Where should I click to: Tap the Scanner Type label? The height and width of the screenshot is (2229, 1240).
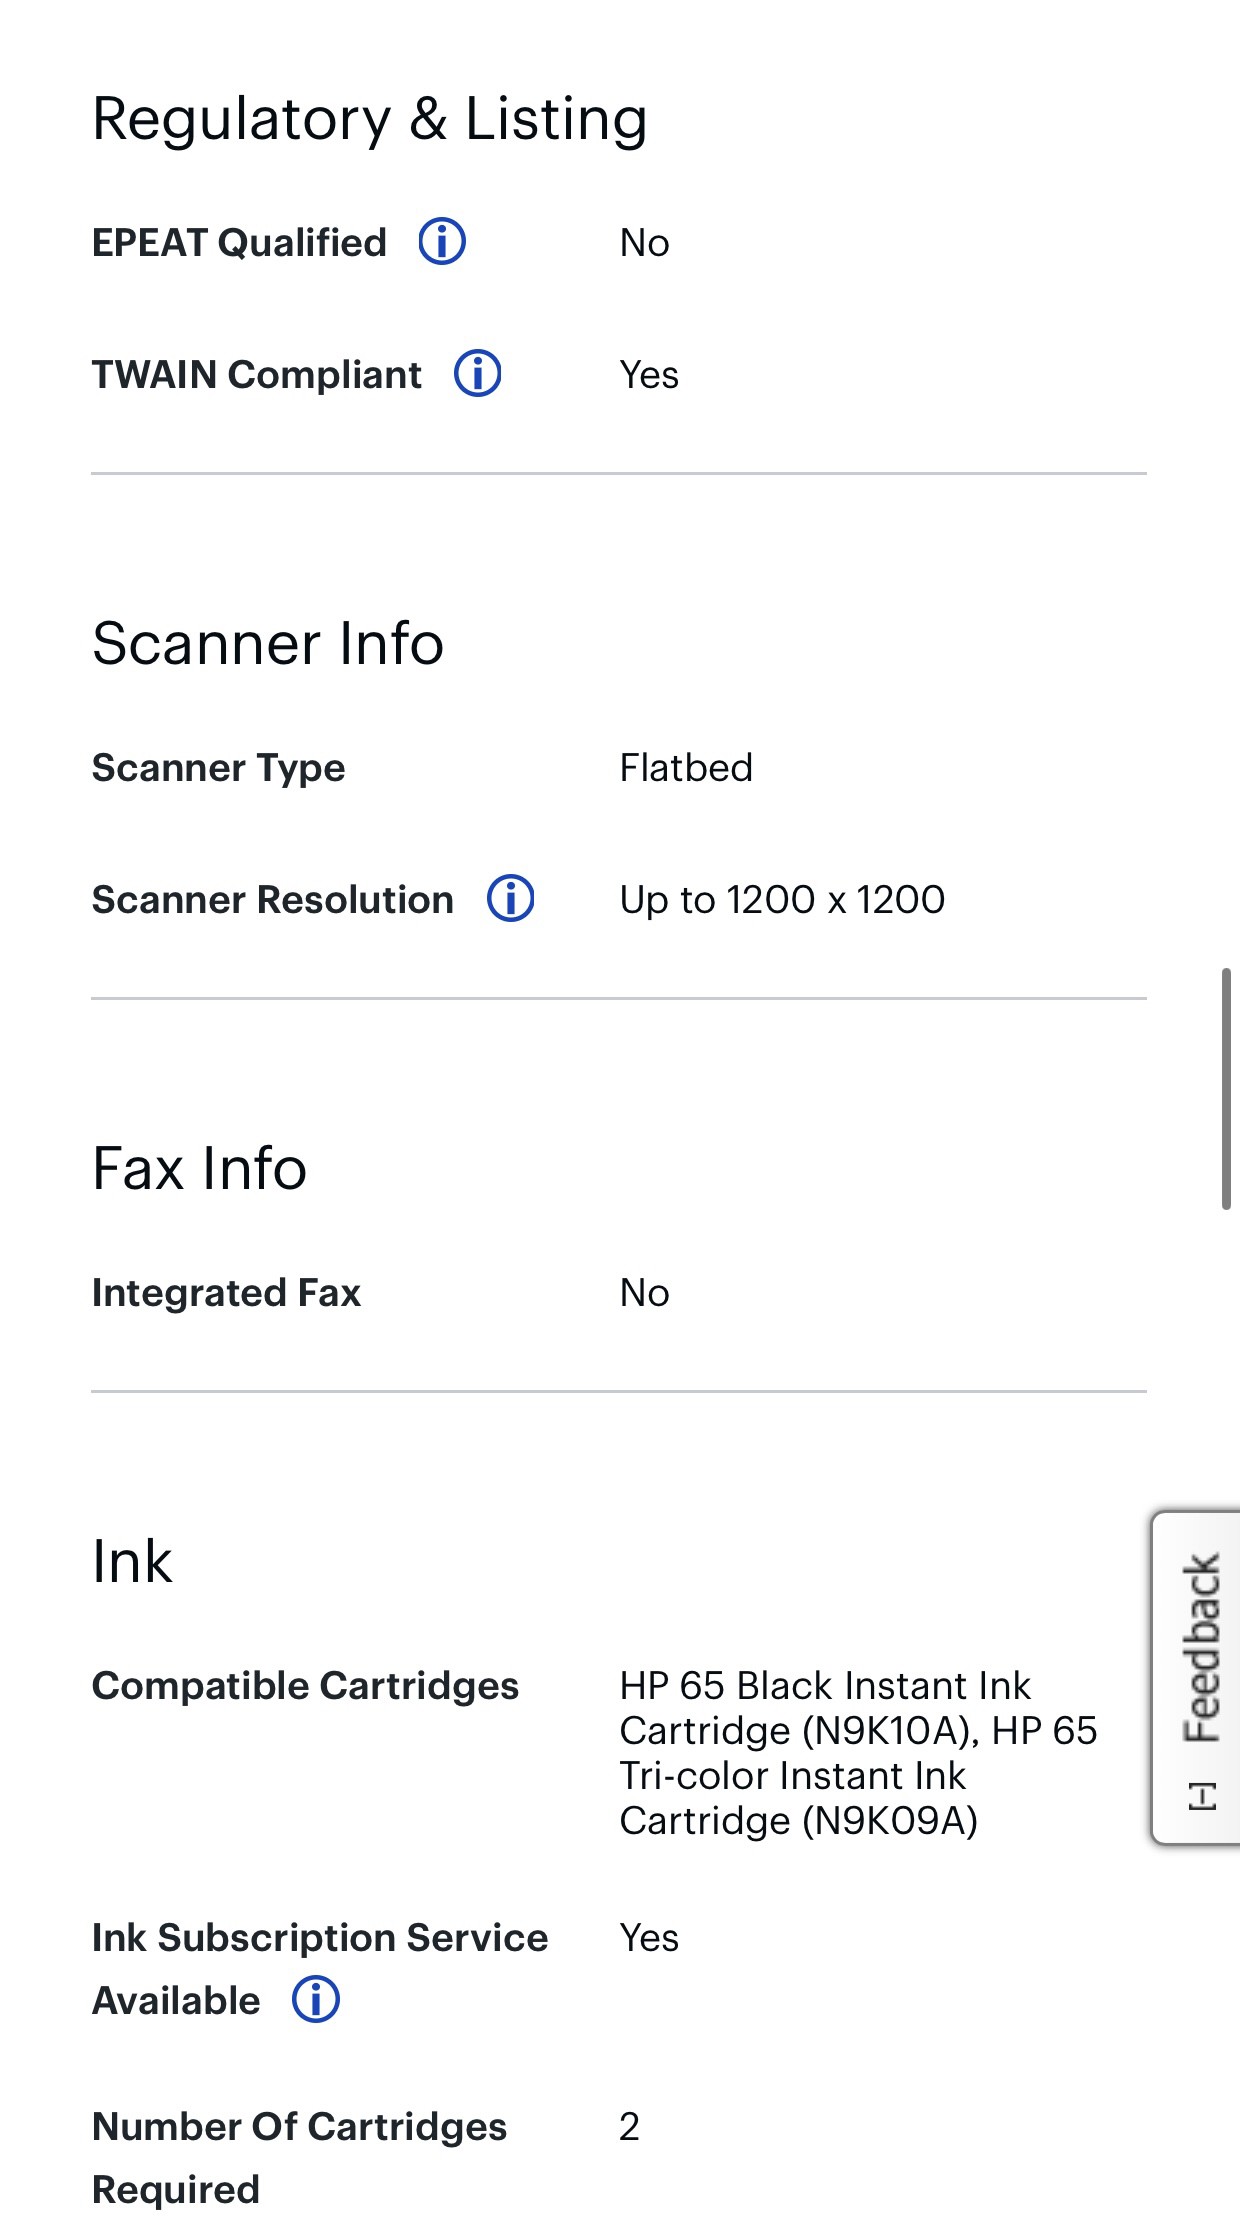218,768
